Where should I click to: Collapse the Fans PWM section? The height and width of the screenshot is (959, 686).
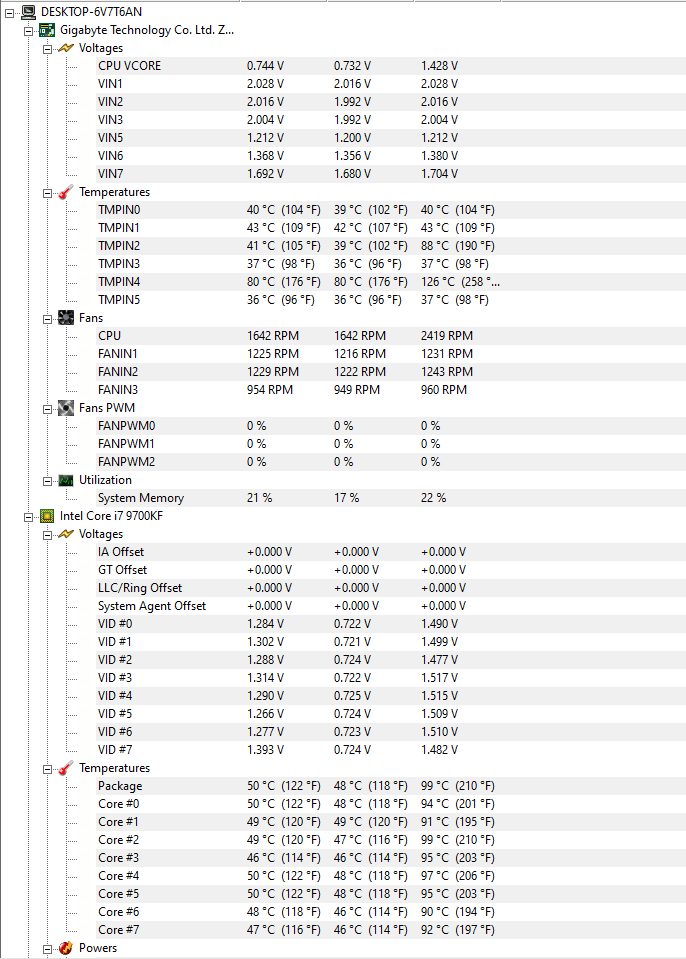click(x=47, y=409)
